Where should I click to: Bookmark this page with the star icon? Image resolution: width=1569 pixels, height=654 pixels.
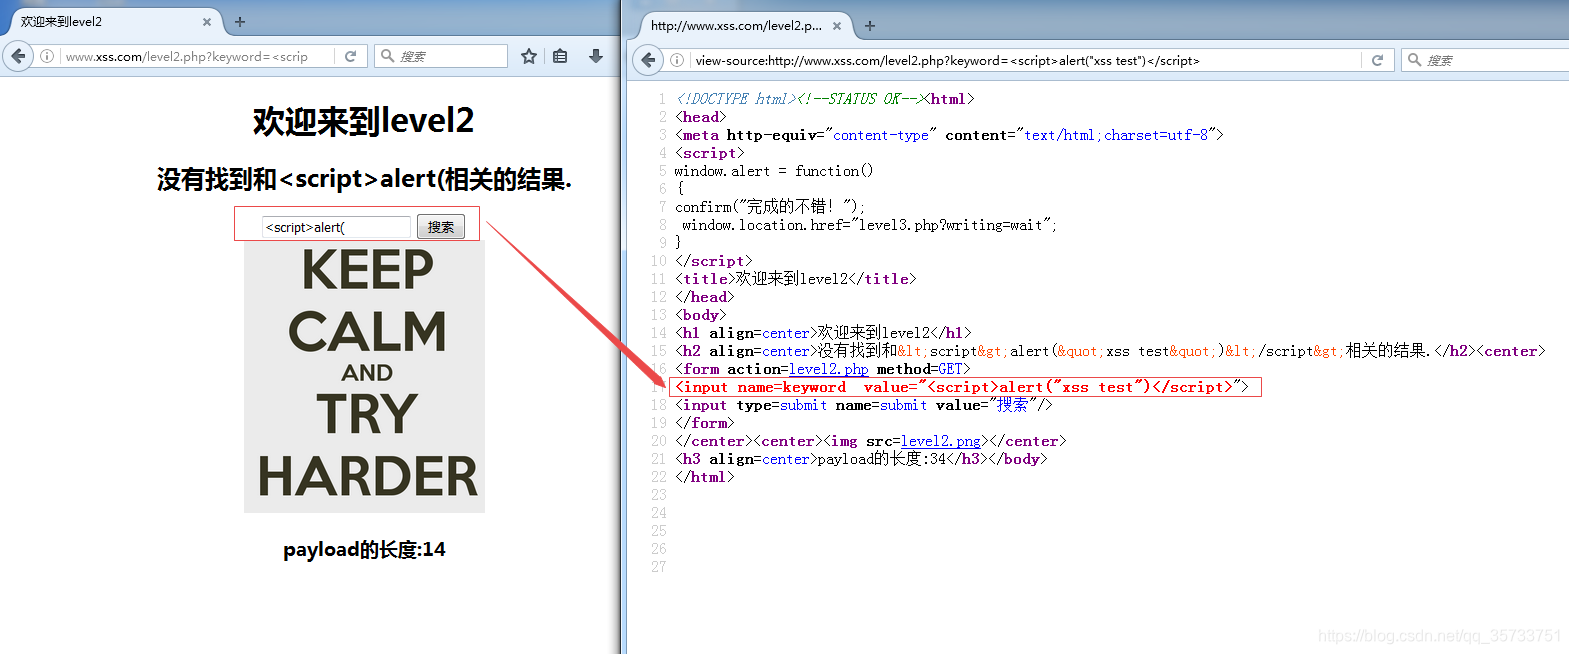coord(529,56)
